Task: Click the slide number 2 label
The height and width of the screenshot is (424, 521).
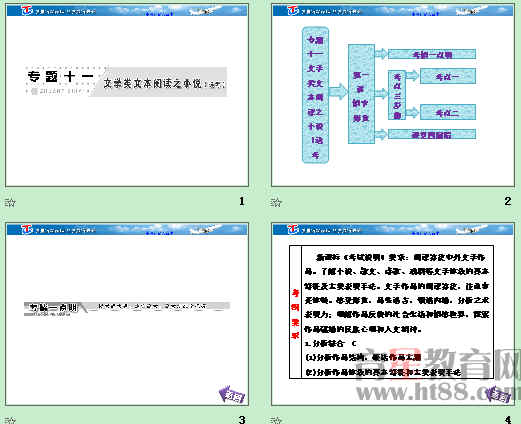Action: tap(508, 201)
